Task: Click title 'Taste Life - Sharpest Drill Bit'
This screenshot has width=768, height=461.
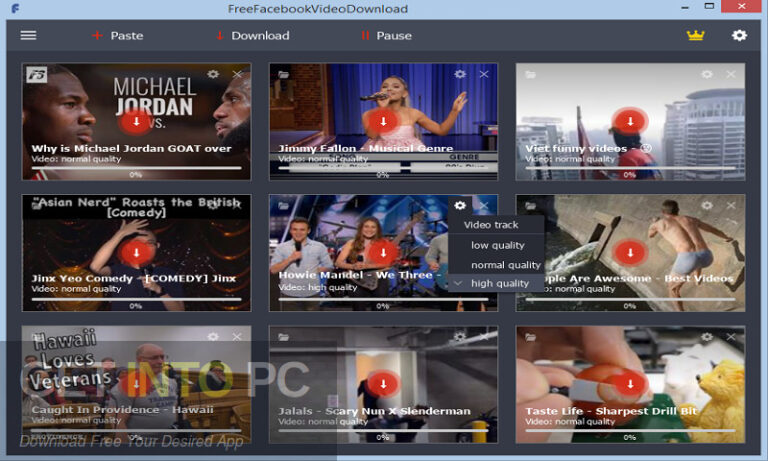Action: point(611,411)
